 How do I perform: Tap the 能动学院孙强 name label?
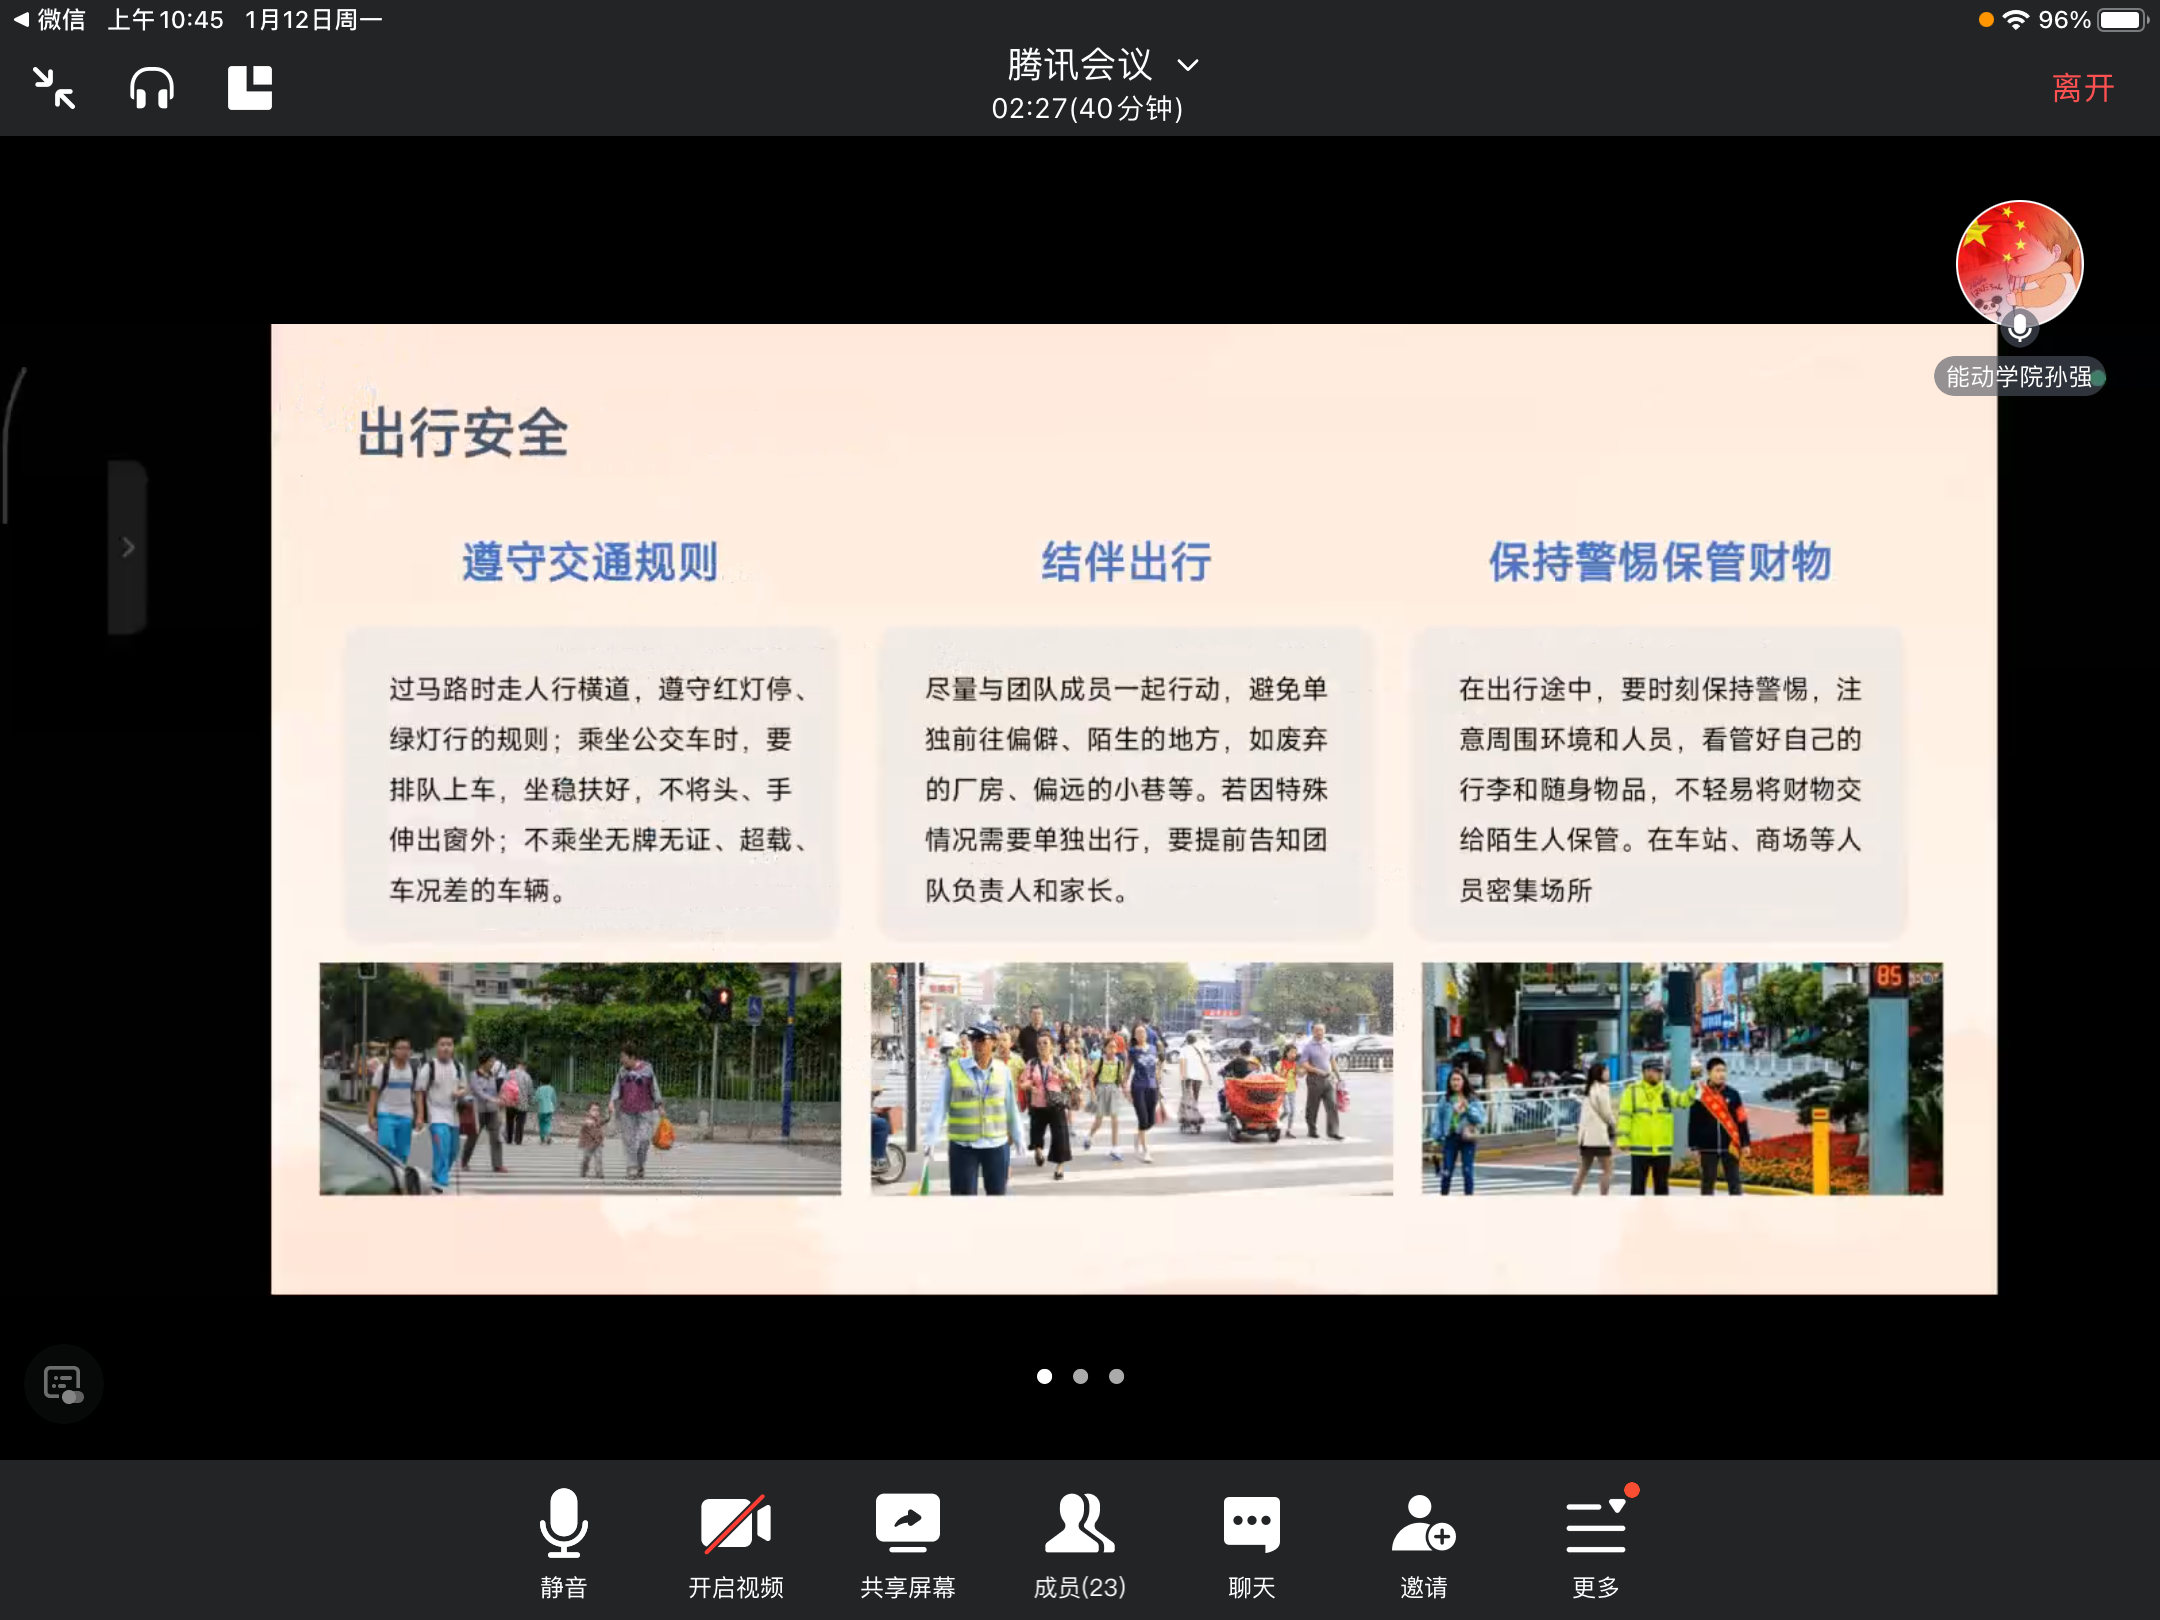(x=2019, y=377)
